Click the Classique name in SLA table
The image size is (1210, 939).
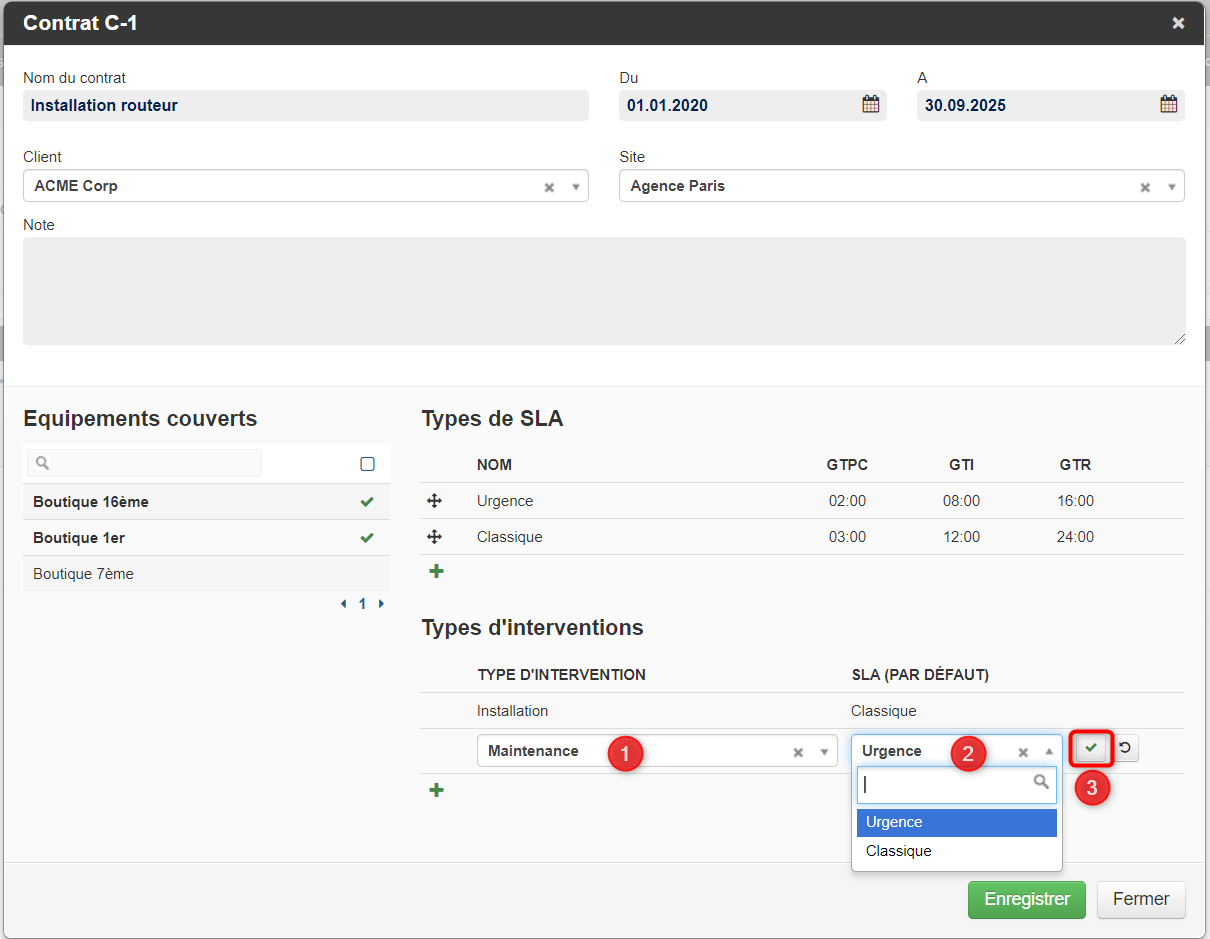[x=510, y=537]
